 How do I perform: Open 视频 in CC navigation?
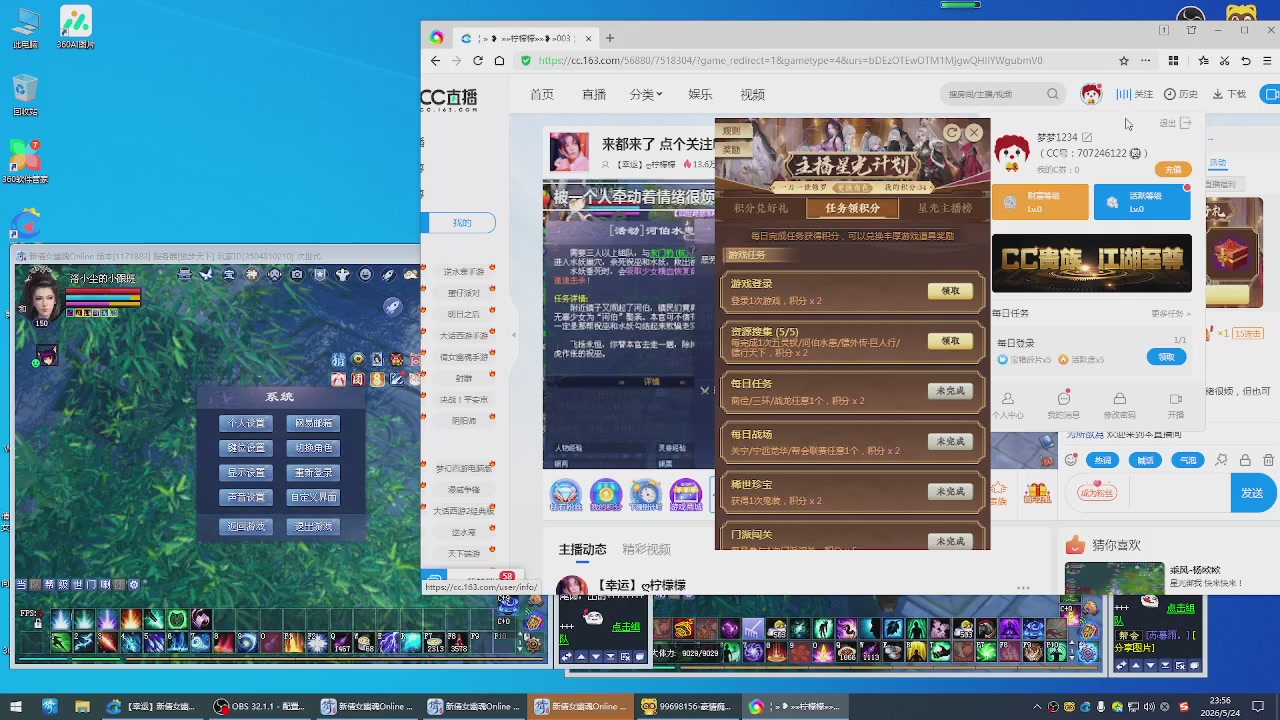(752, 94)
